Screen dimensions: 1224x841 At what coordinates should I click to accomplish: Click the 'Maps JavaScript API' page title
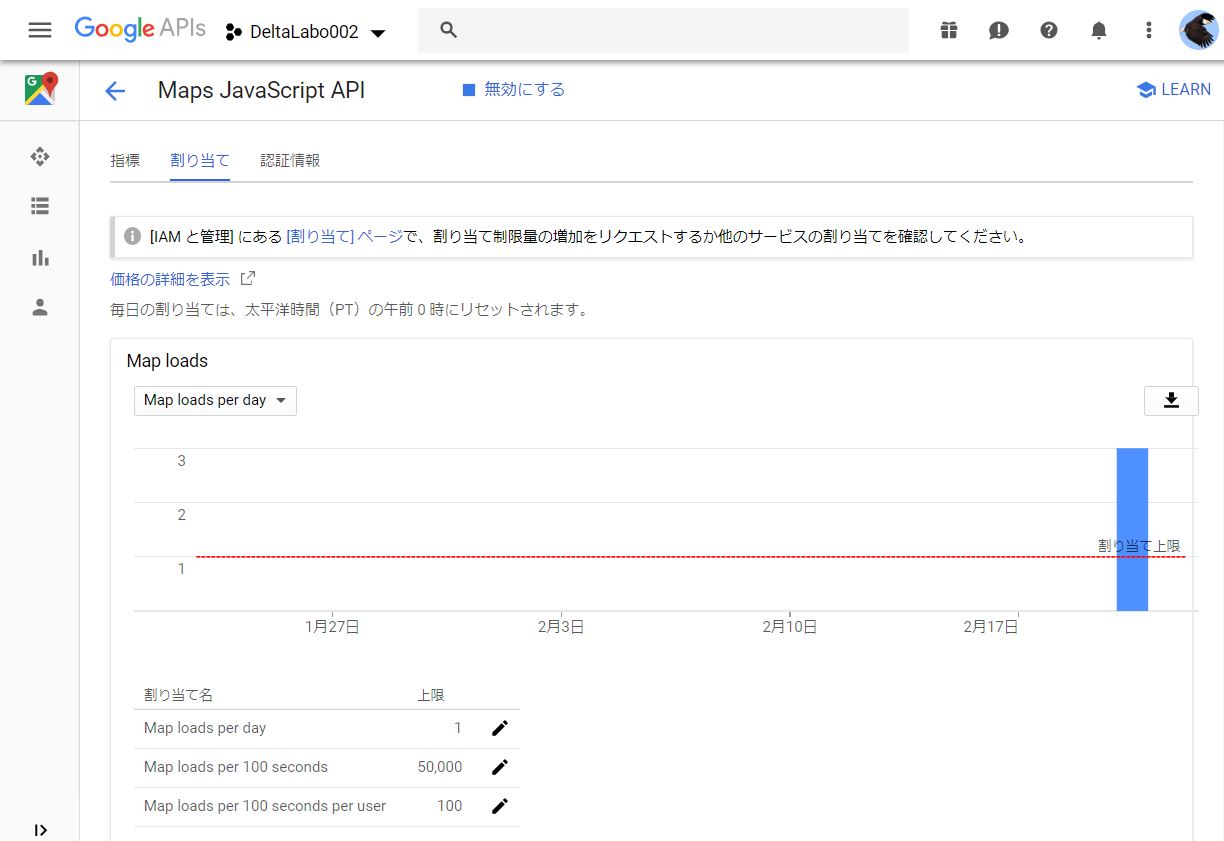click(262, 90)
